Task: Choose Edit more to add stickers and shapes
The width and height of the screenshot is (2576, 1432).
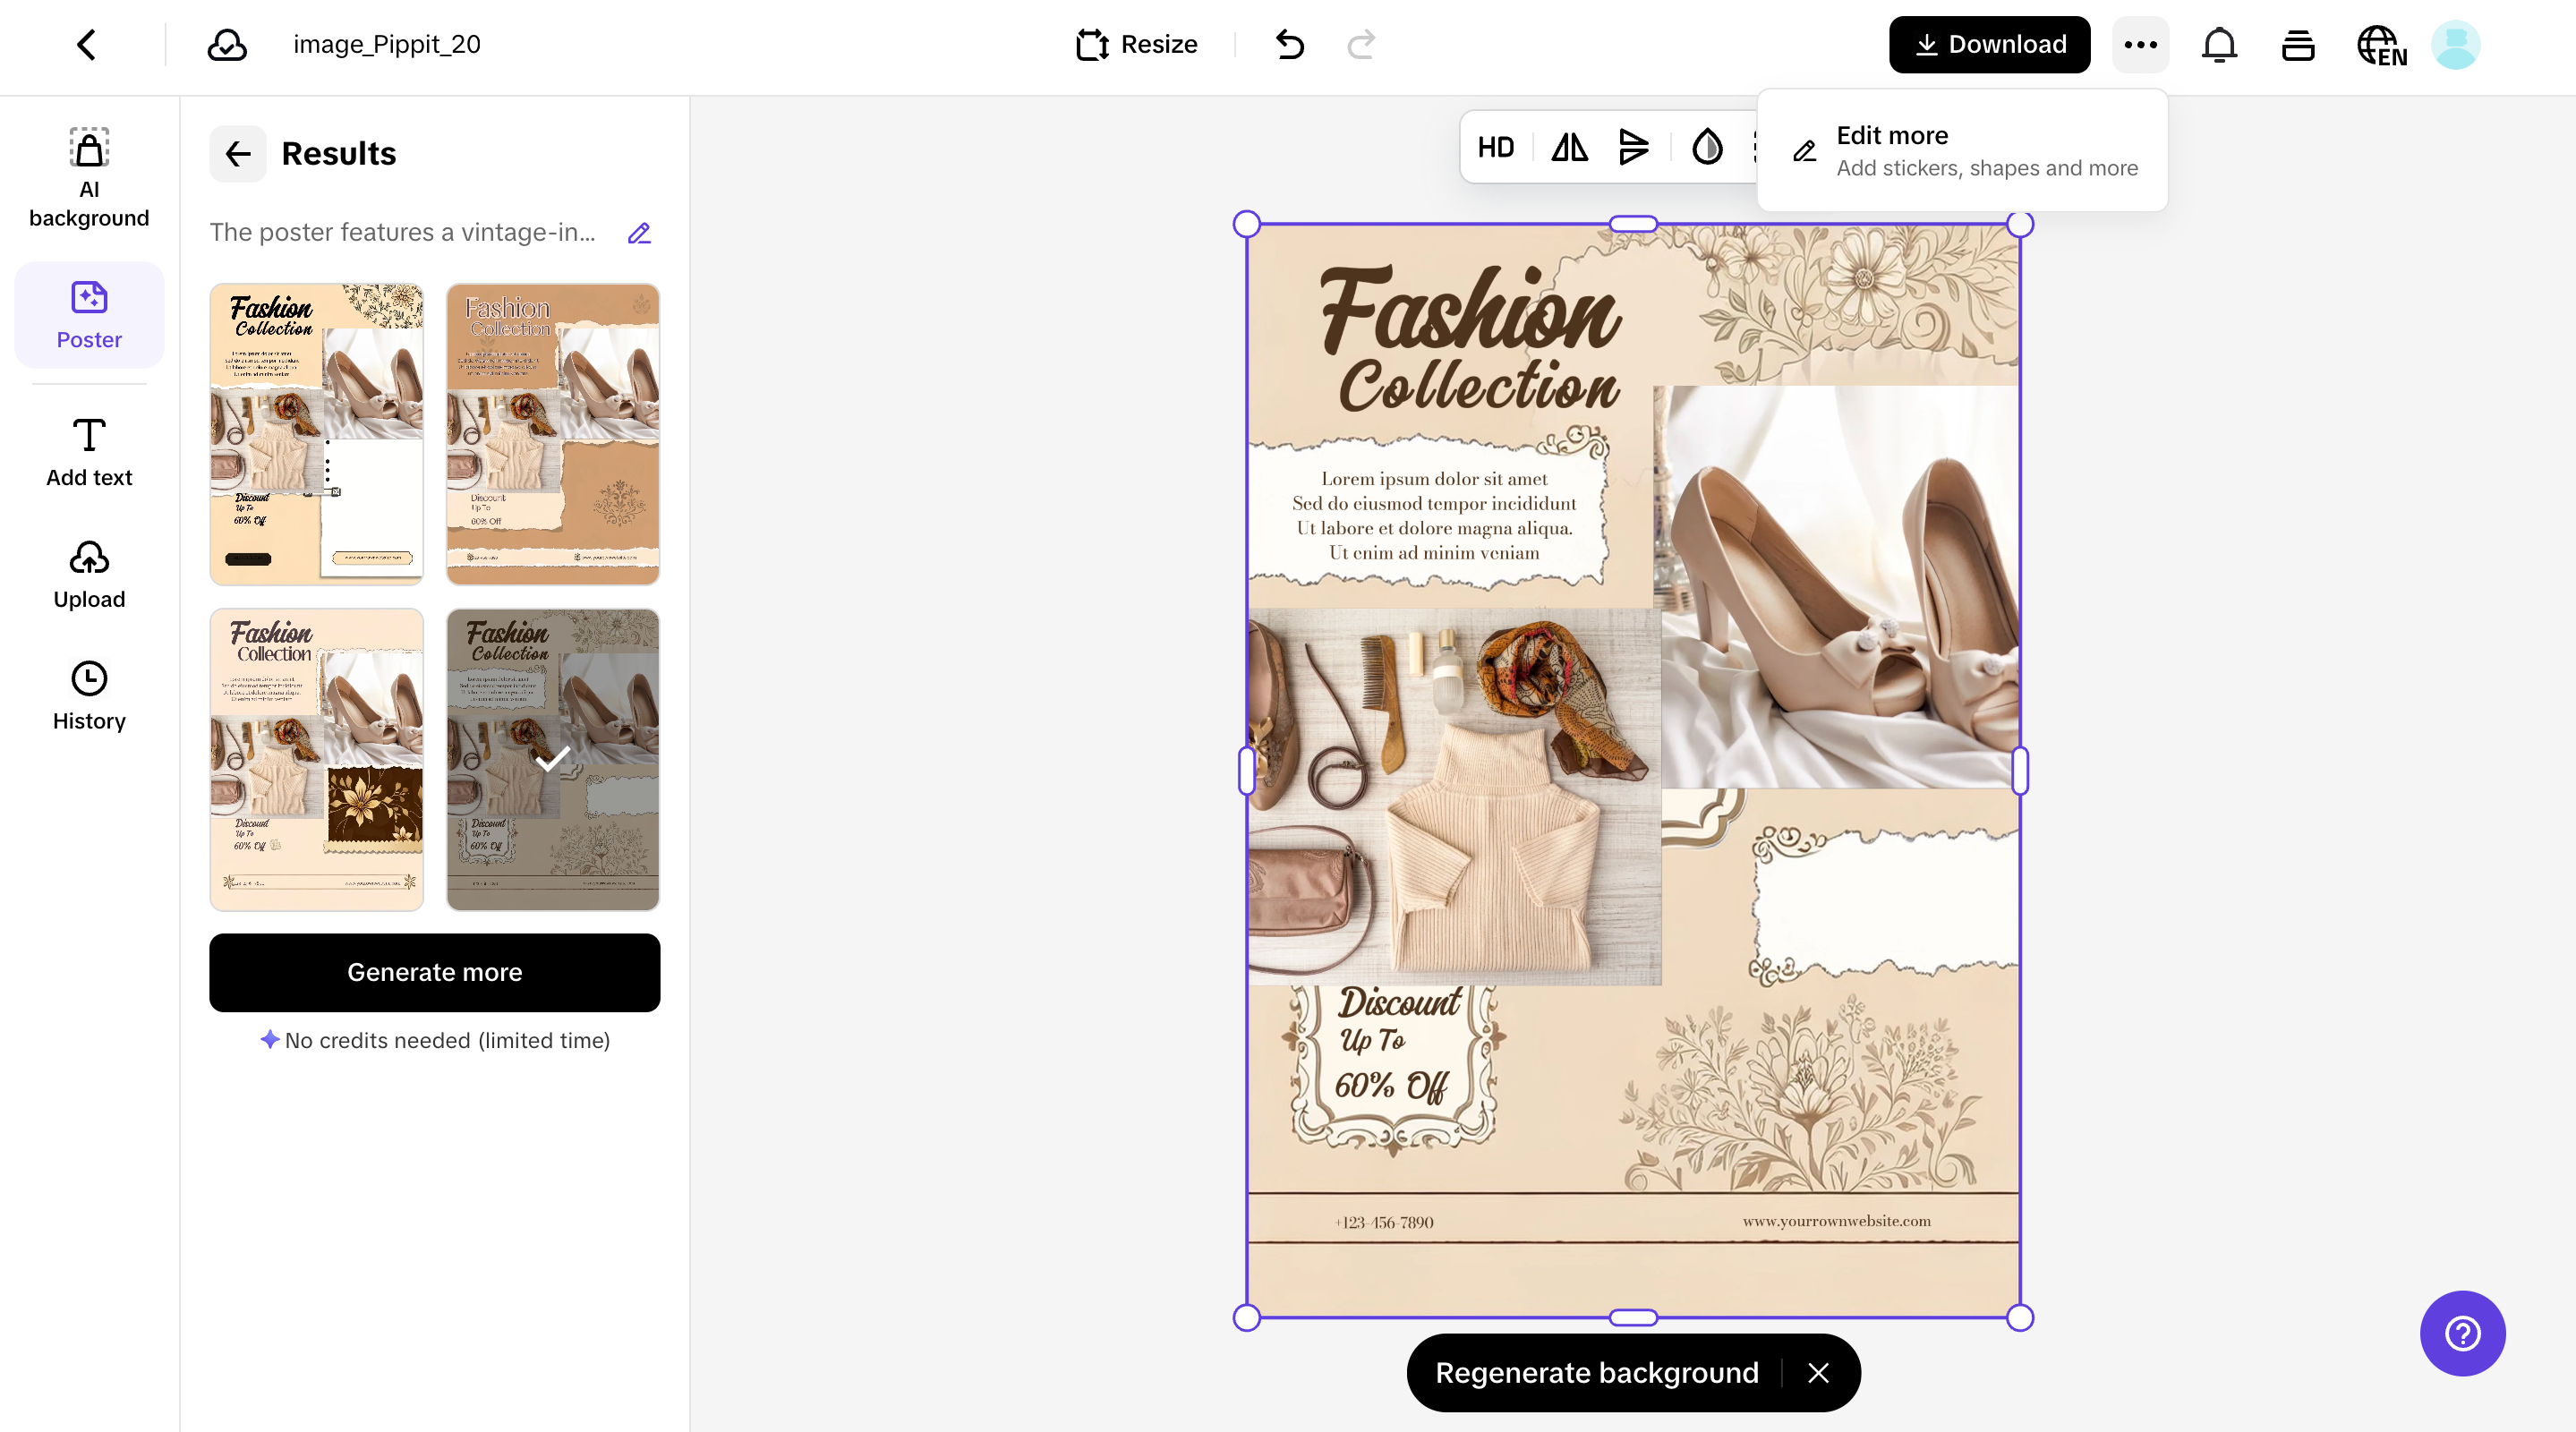Action: click(1962, 150)
